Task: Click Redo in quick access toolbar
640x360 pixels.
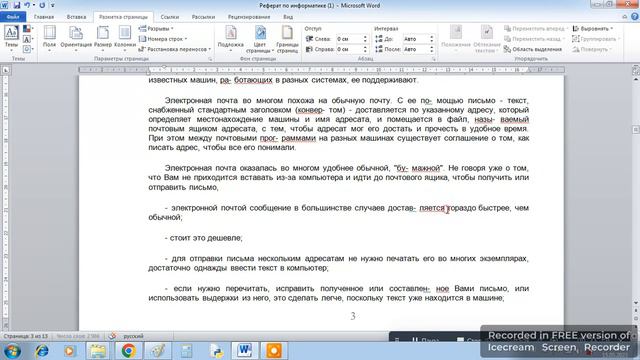Action: (x=42, y=5)
